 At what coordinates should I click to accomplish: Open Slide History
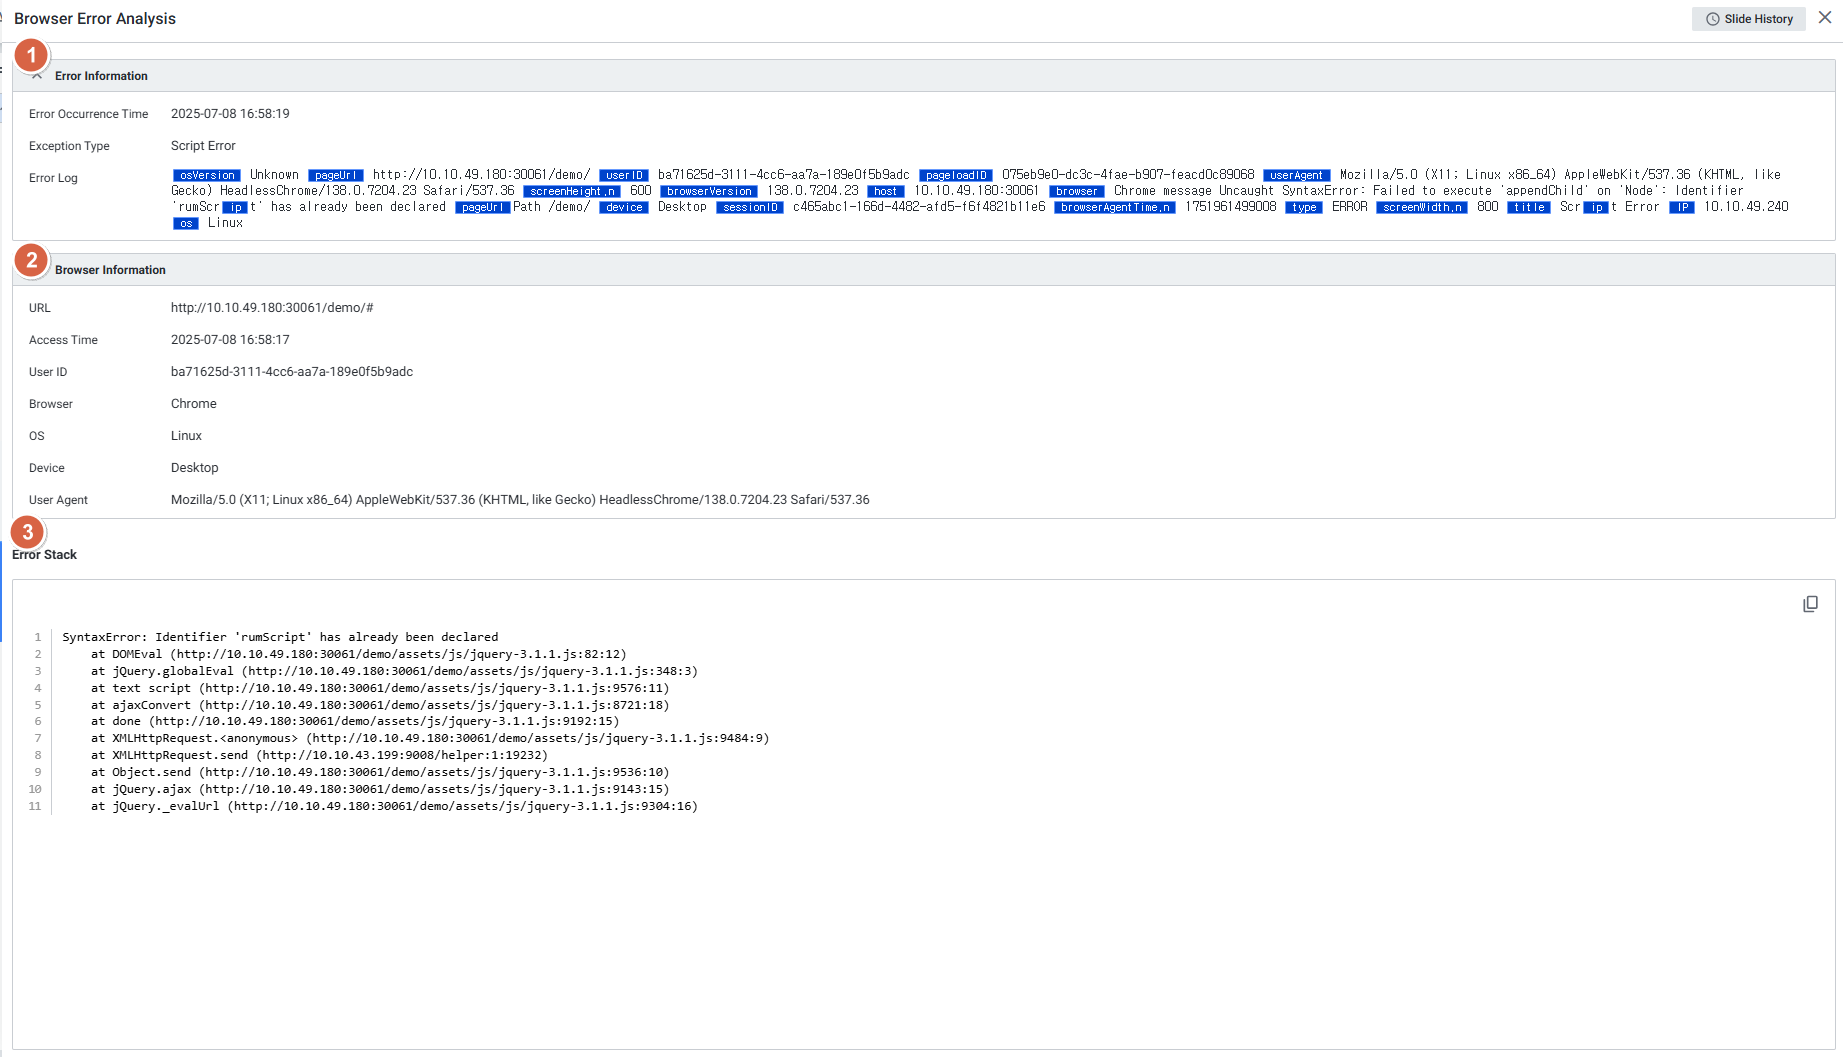(1748, 19)
